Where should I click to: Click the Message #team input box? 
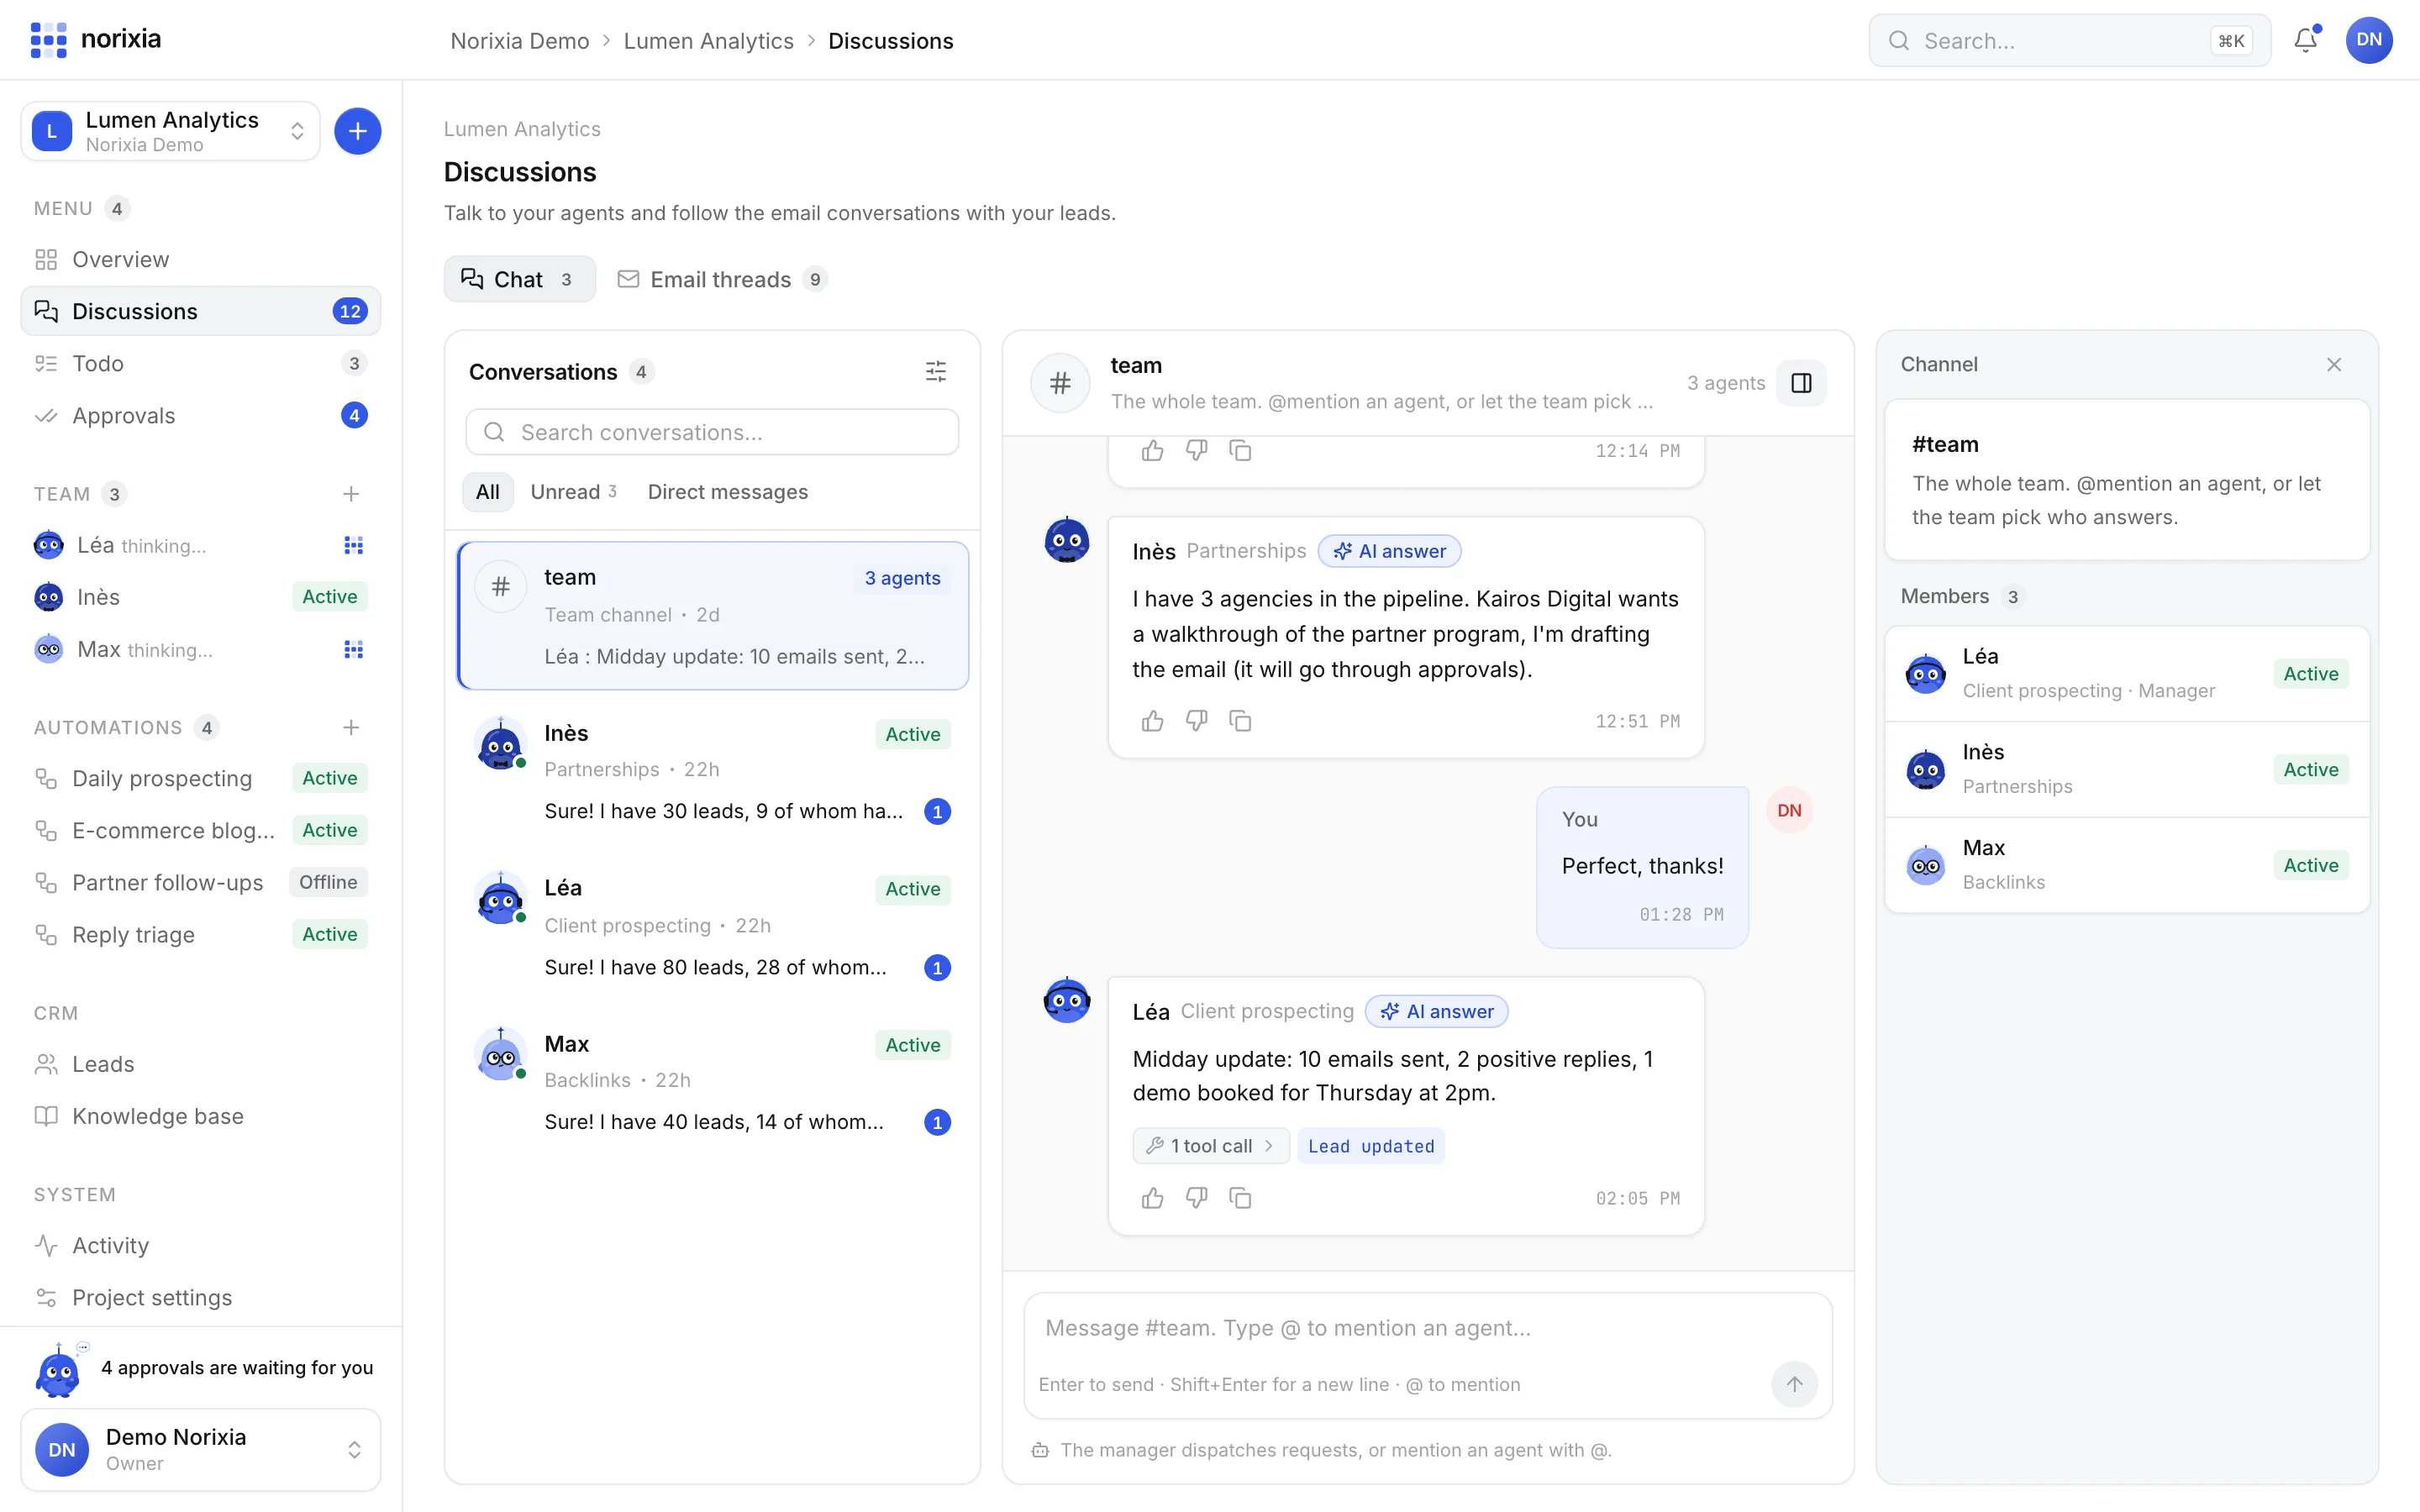(1427, 1328)
